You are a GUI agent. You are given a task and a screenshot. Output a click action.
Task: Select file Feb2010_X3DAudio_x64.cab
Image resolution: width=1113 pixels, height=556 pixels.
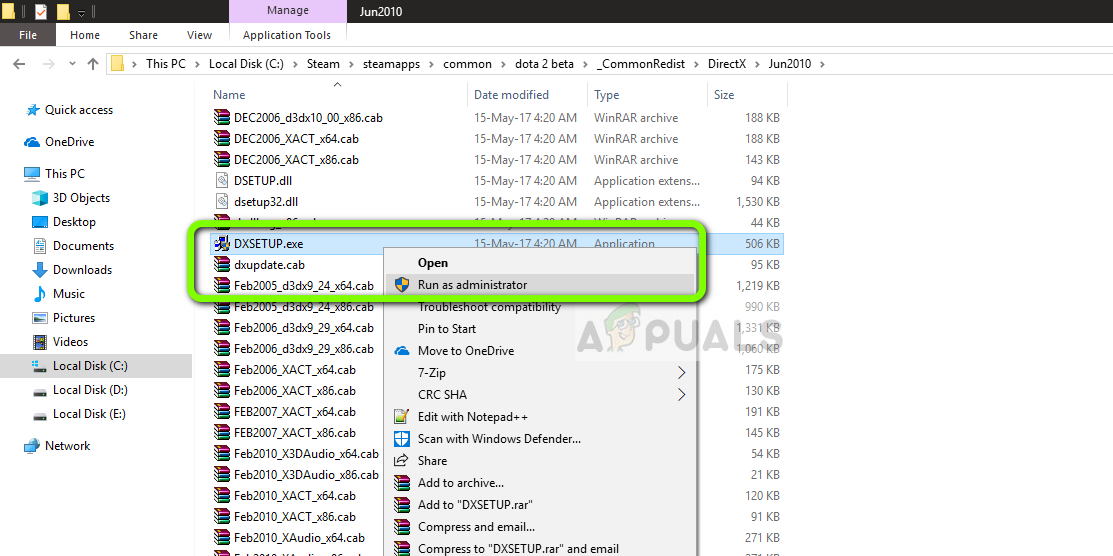tap(306, 454)
